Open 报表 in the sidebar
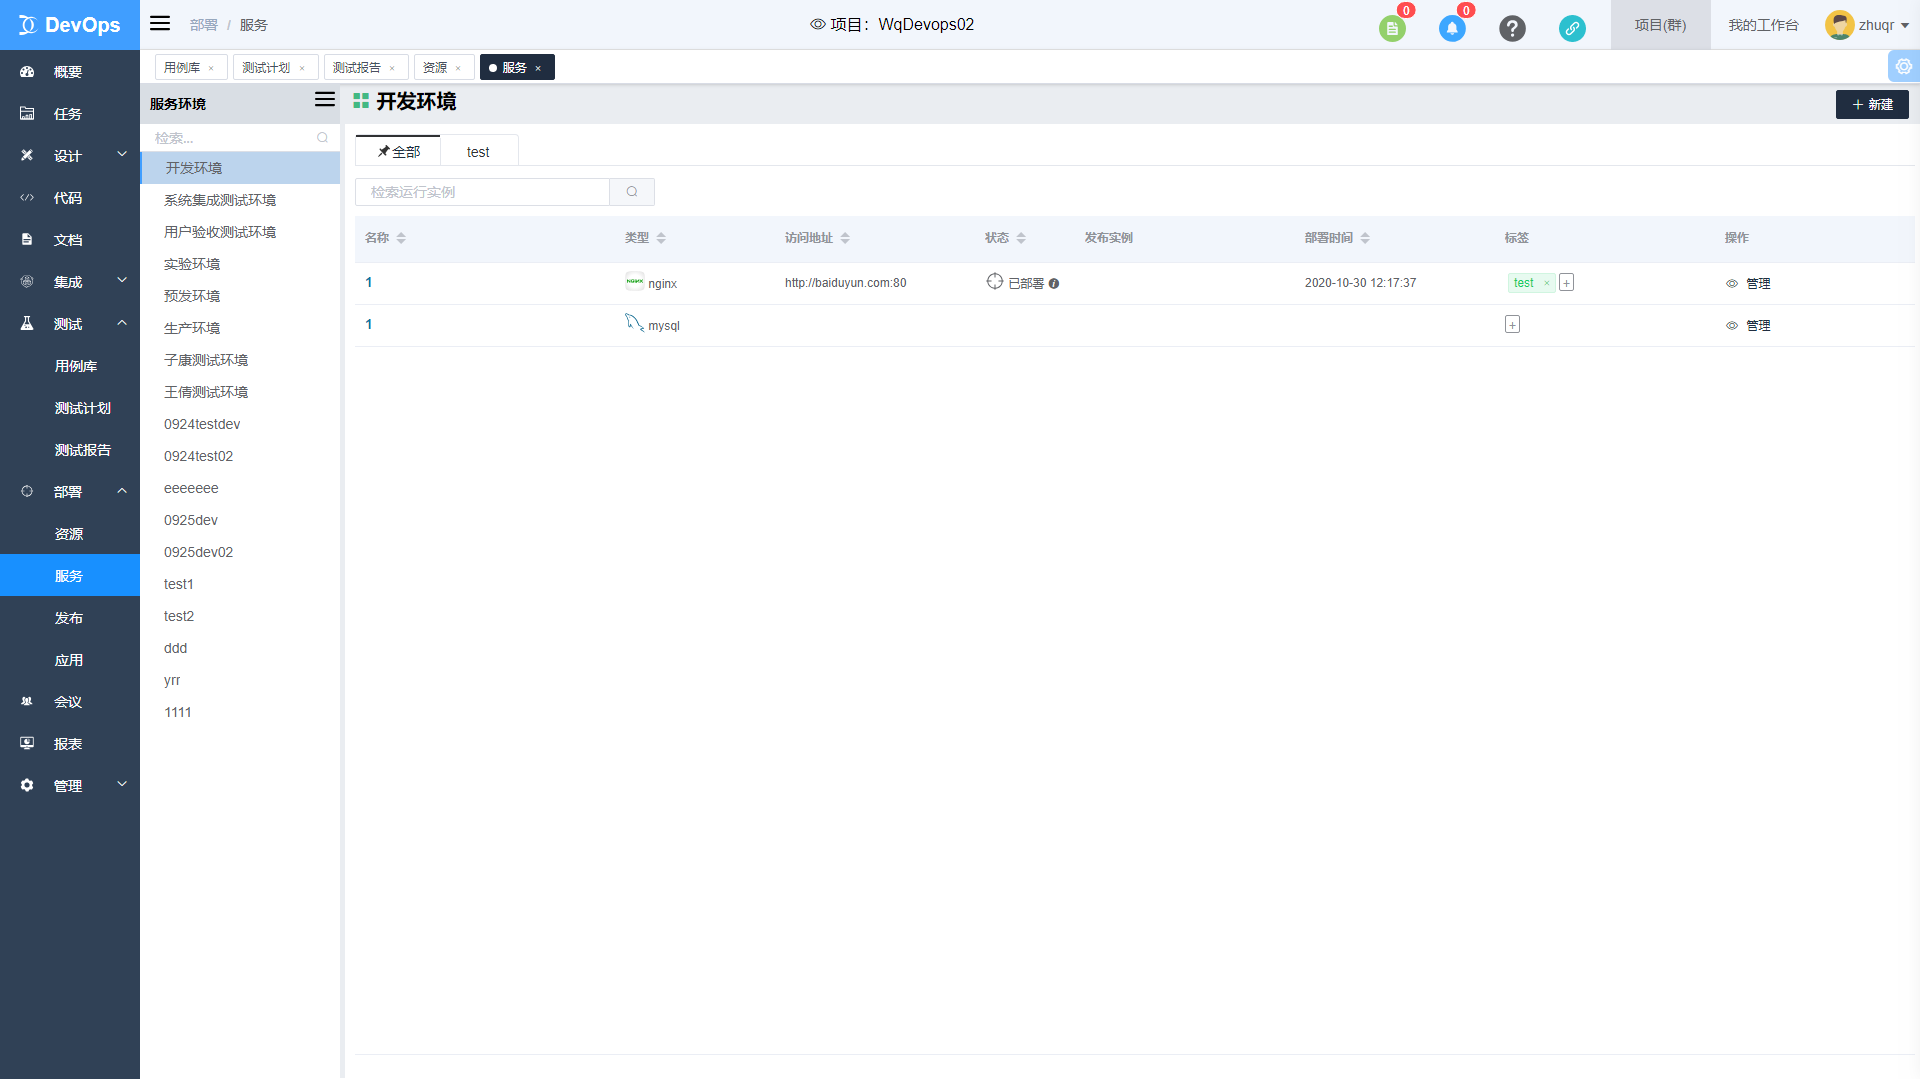 [70, 744]
